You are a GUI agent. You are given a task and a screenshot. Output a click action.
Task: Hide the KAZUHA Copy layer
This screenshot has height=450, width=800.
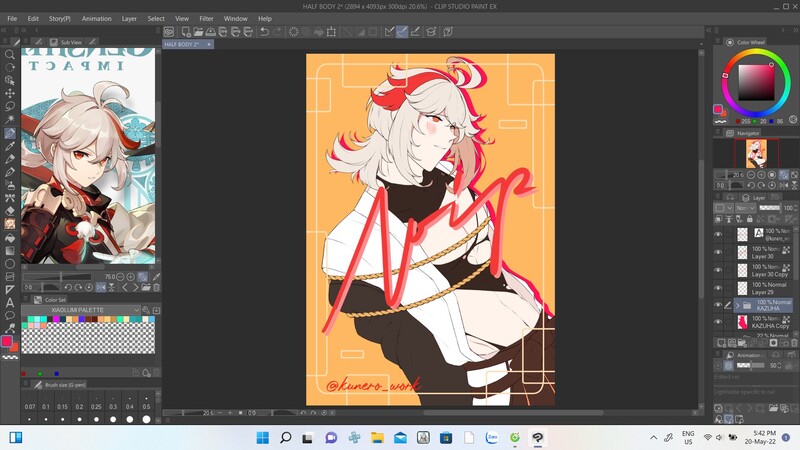(x=718, y=322)
